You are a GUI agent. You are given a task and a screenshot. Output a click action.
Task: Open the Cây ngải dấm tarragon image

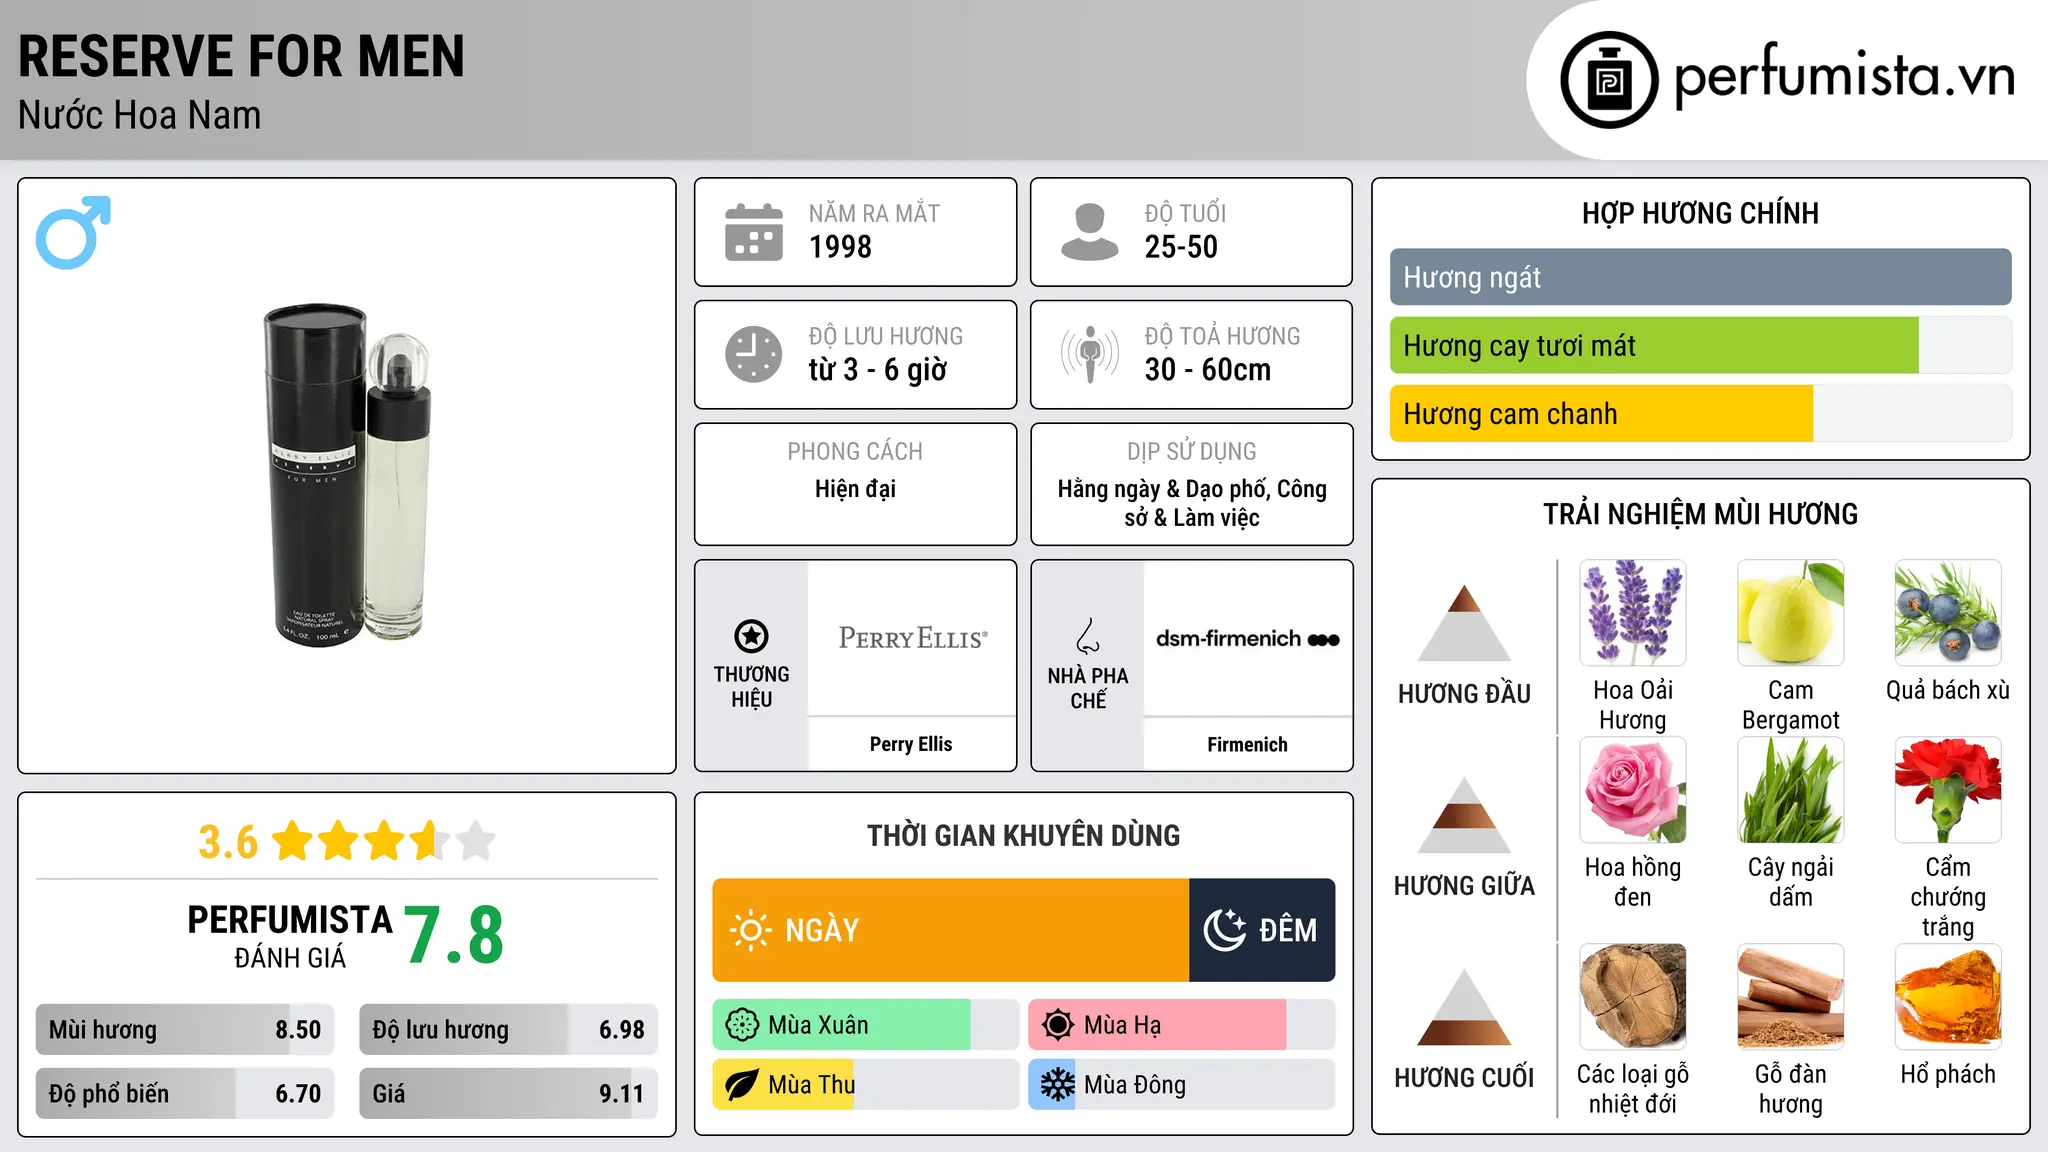coord(1791,790)
